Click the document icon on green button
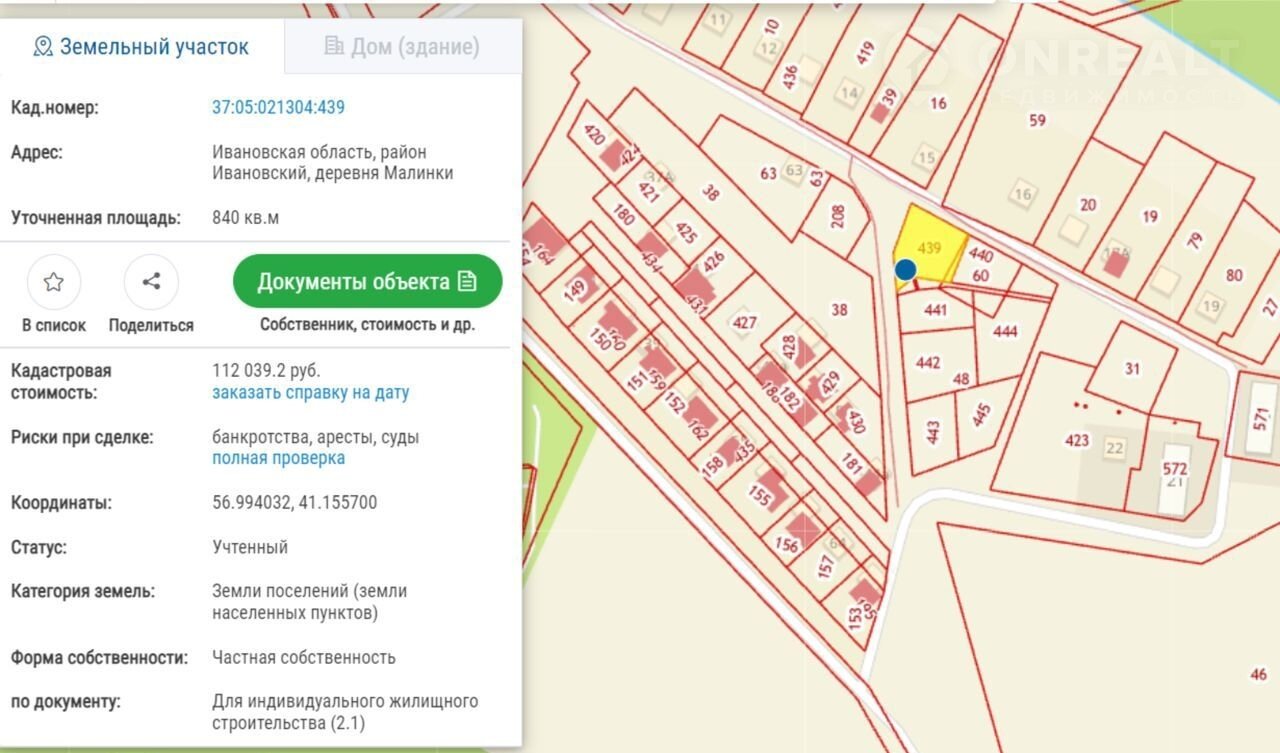Image resolution: width=1280 pixels, height=753 pixels. point(467,282)
